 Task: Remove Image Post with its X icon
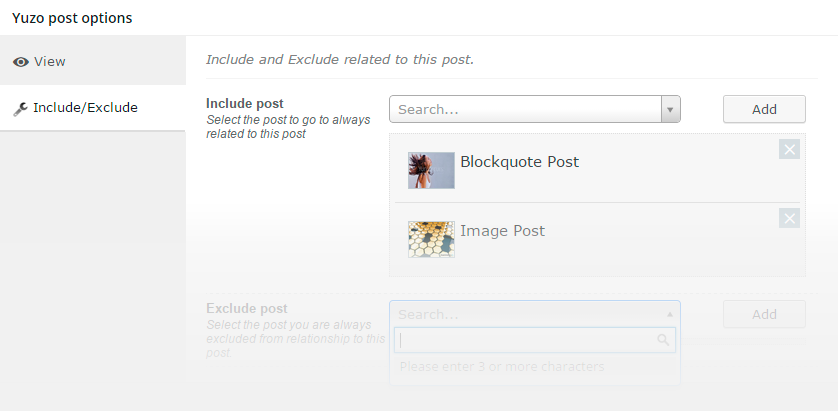click(x=789, y=218)
